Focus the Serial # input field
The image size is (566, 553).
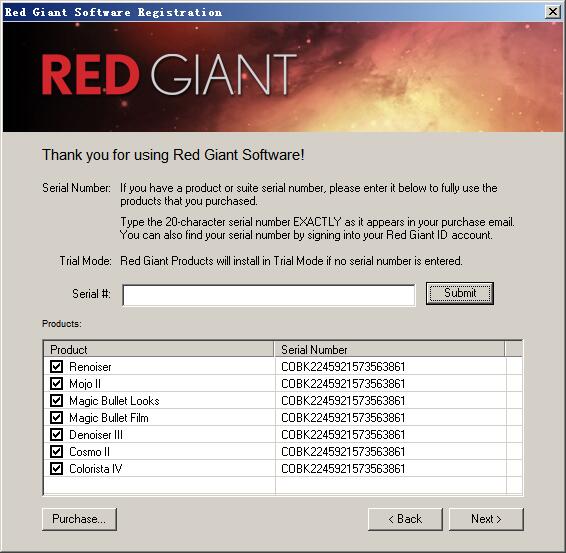269,295
